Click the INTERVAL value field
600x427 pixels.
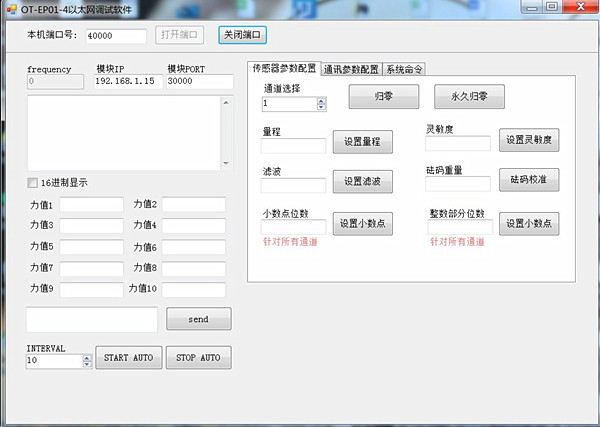54,361
